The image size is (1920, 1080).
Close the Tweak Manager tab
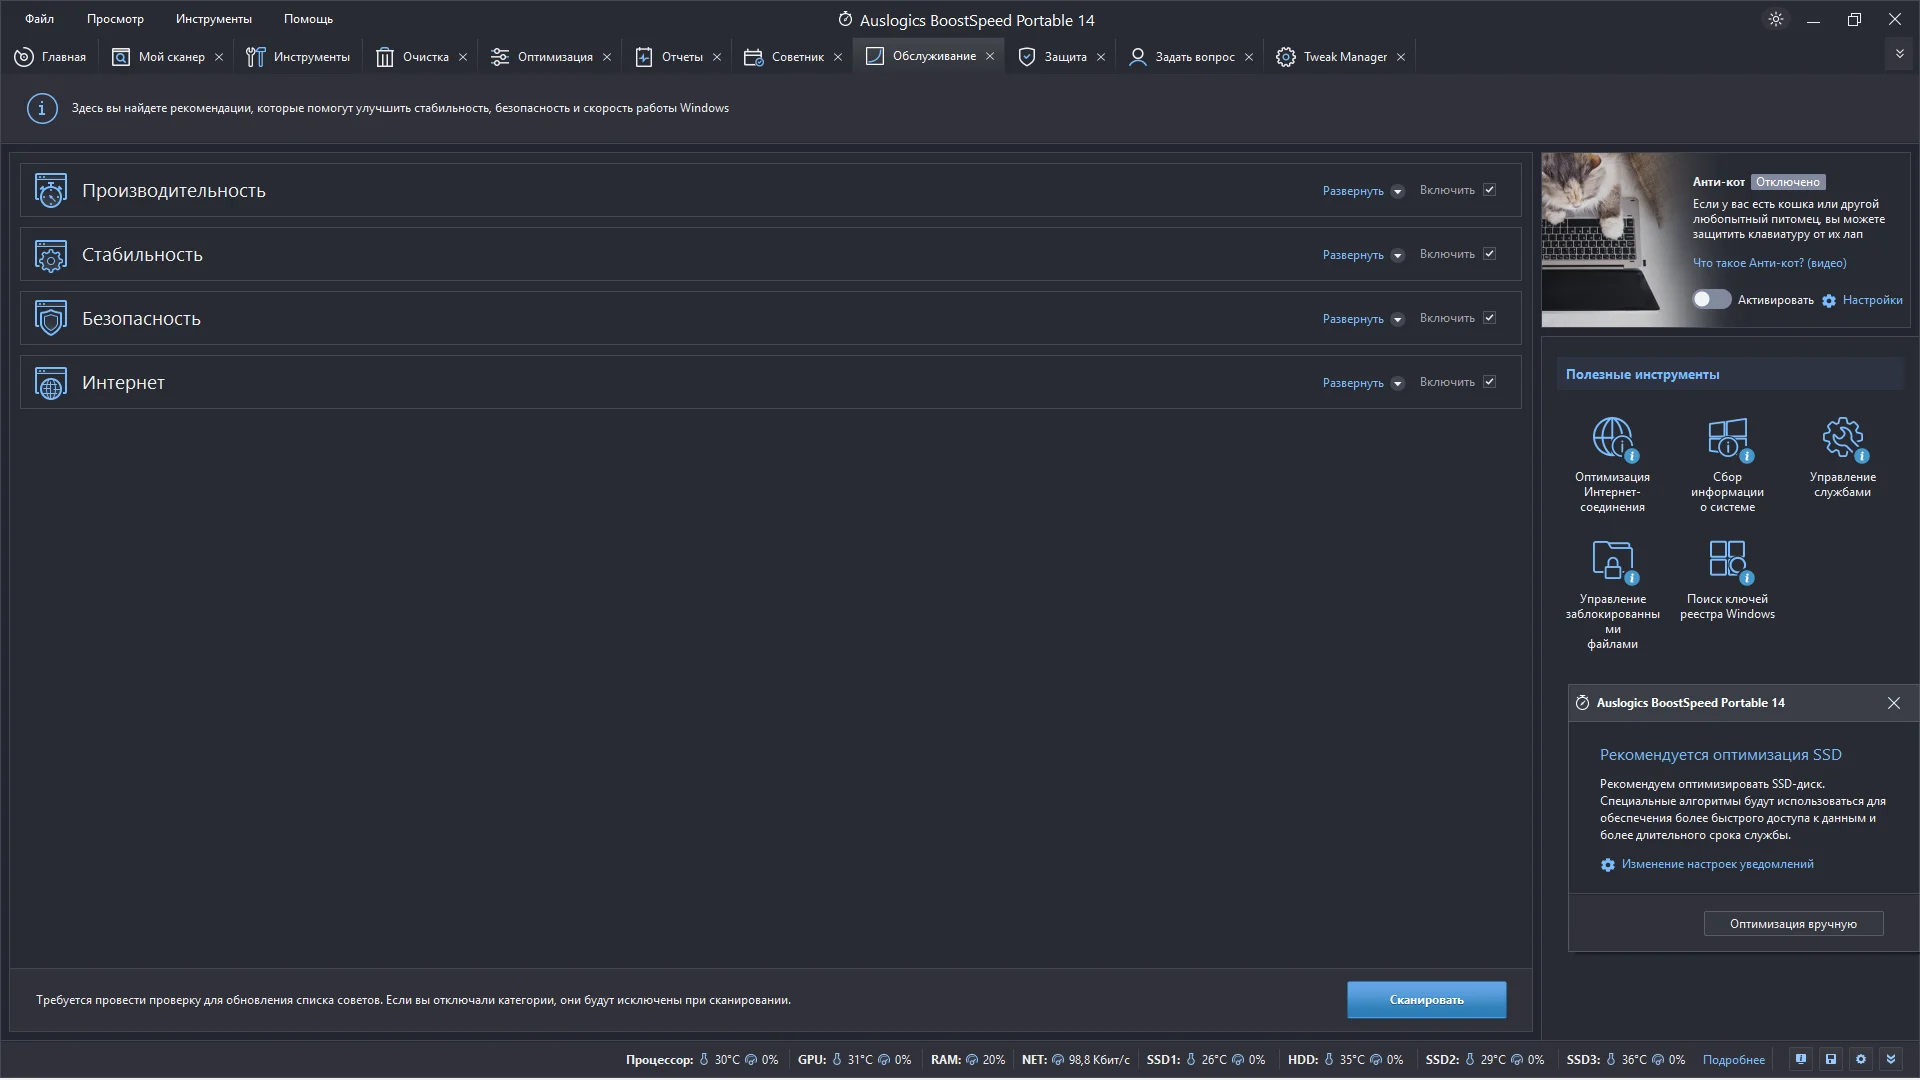pyautogui.click(x=1401, y=57)
